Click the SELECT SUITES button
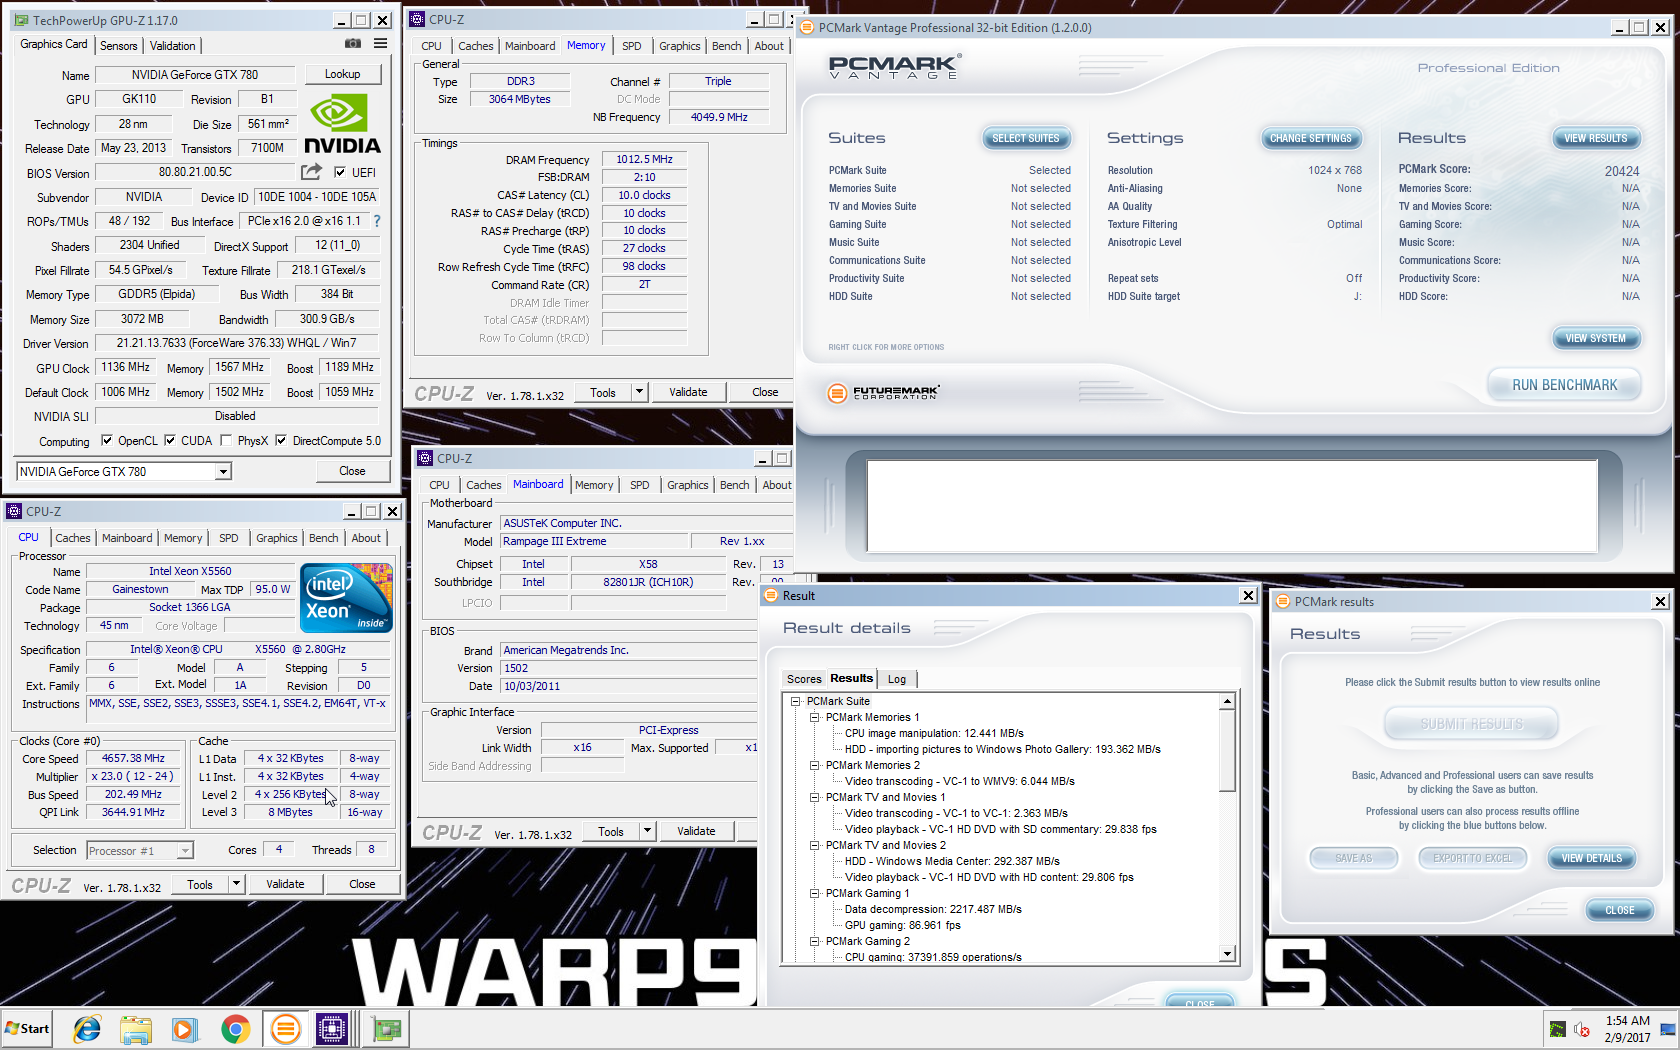1680x1050 pixels. click(1026, 138)
